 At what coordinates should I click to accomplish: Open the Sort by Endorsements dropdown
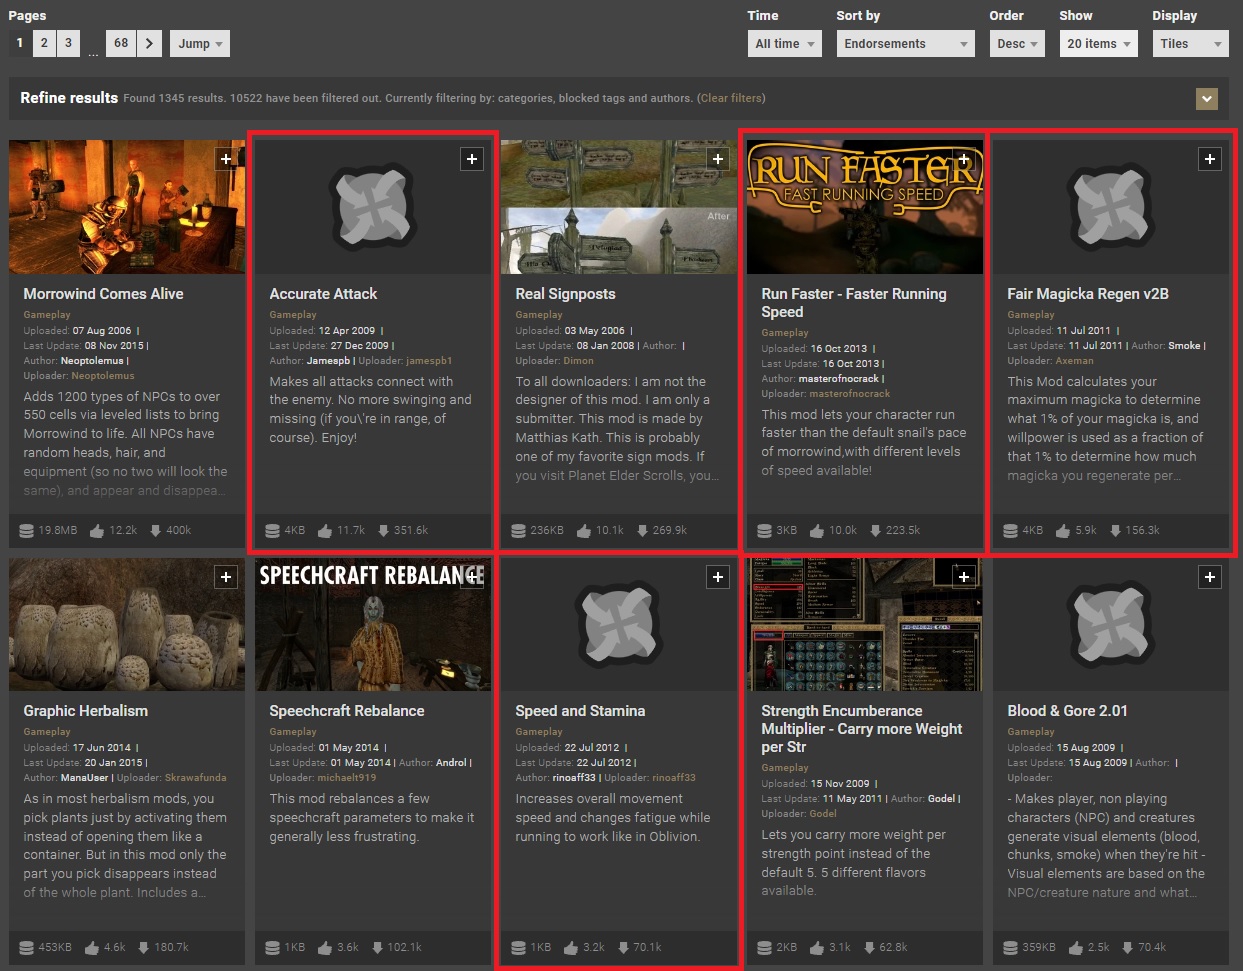[x=905, y=44]
